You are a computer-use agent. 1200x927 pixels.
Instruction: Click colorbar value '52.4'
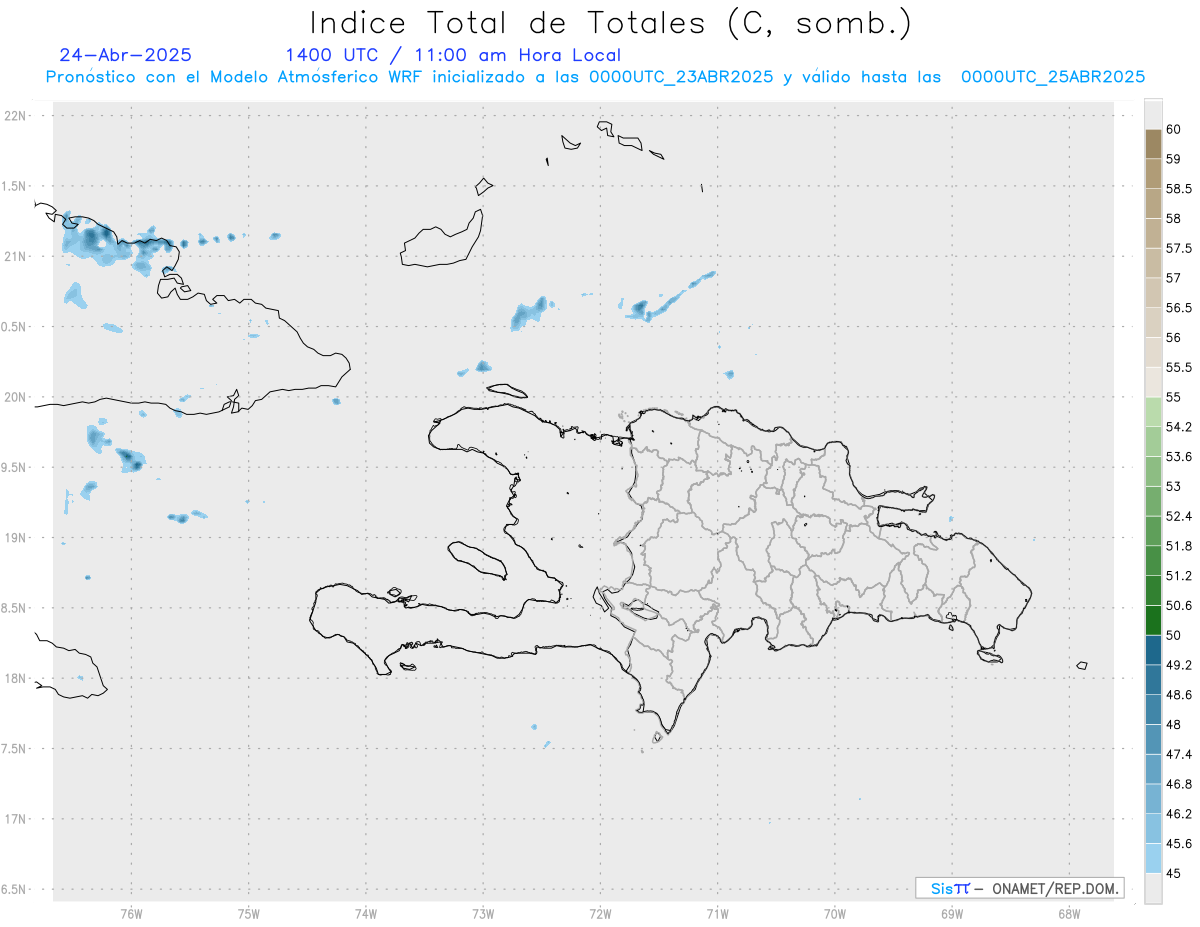[x=1179, y=516]
